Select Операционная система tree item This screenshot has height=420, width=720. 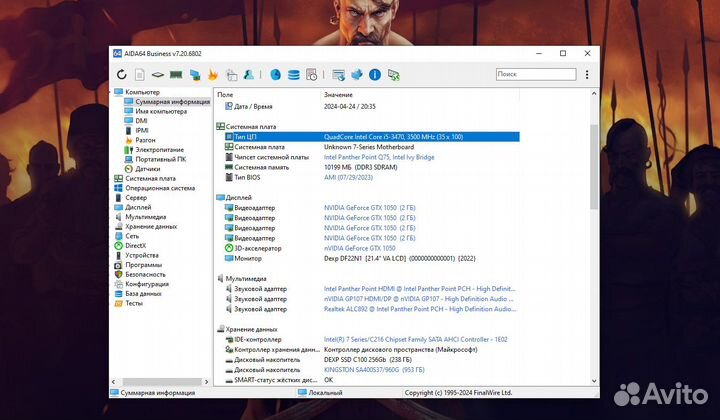tap(160, 188)
